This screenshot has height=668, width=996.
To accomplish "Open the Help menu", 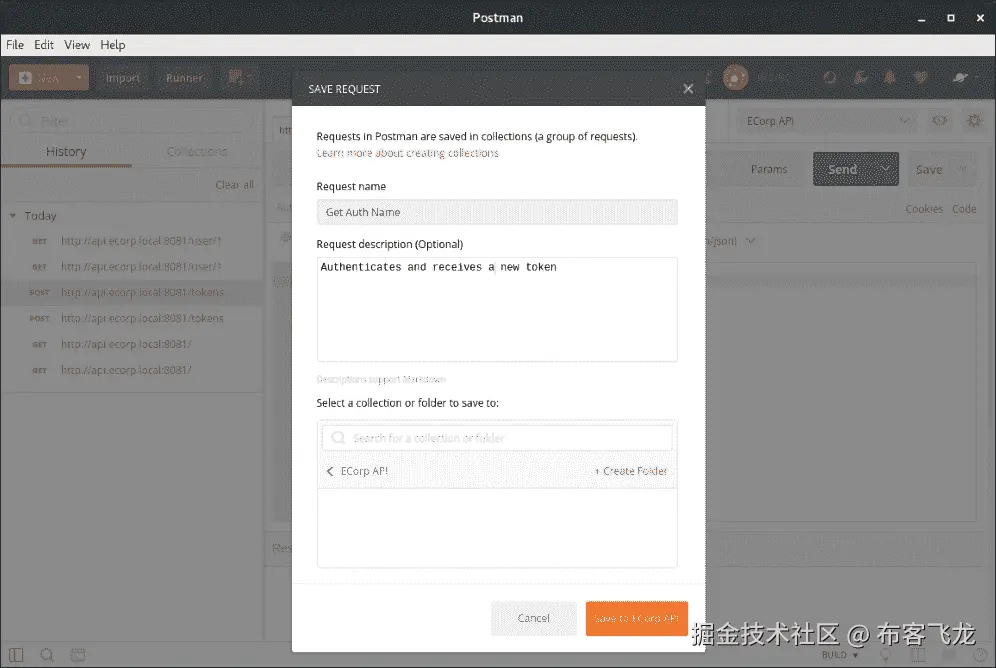I will coord(112,45).
